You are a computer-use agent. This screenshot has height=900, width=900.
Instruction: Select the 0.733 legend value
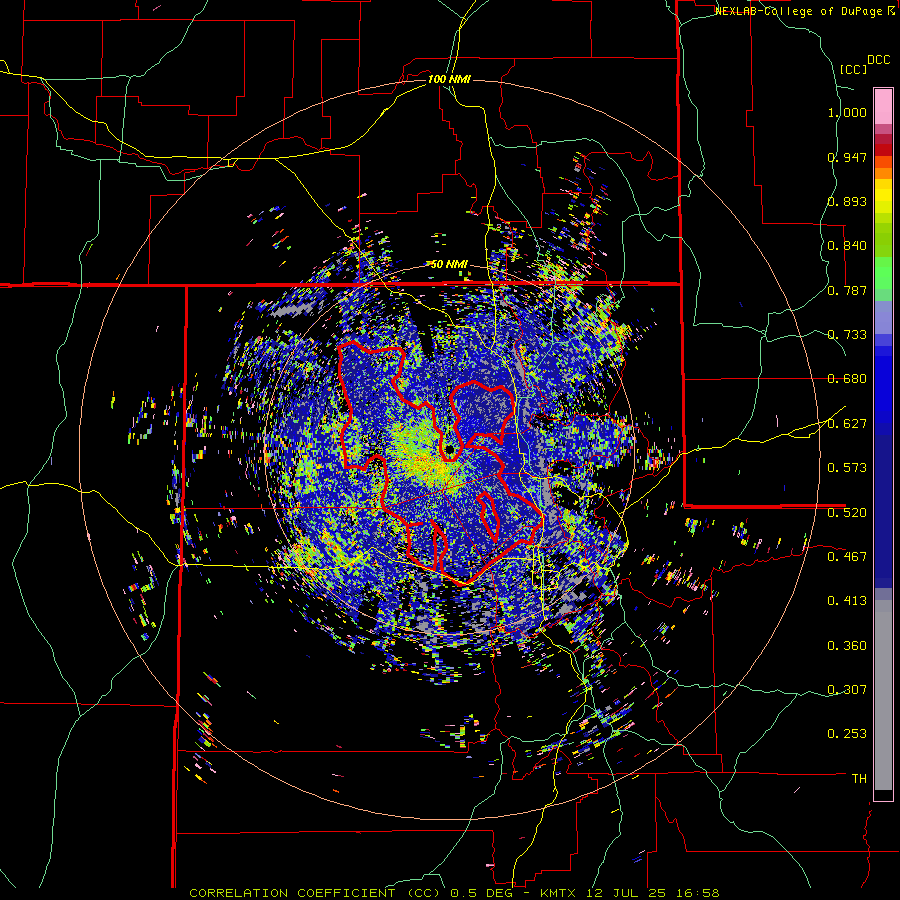[x=847, y=335]
